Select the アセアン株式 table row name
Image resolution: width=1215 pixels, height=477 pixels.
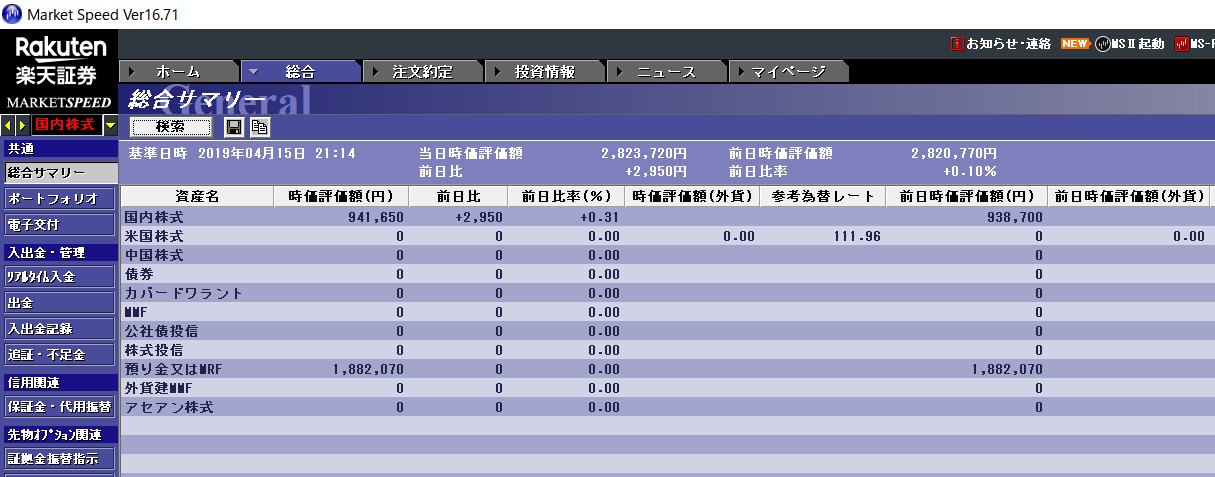coord(169,407)
